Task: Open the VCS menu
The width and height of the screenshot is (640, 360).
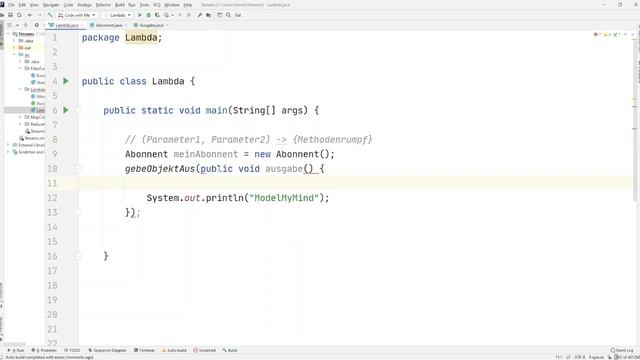Action: (x=157, y=5)
